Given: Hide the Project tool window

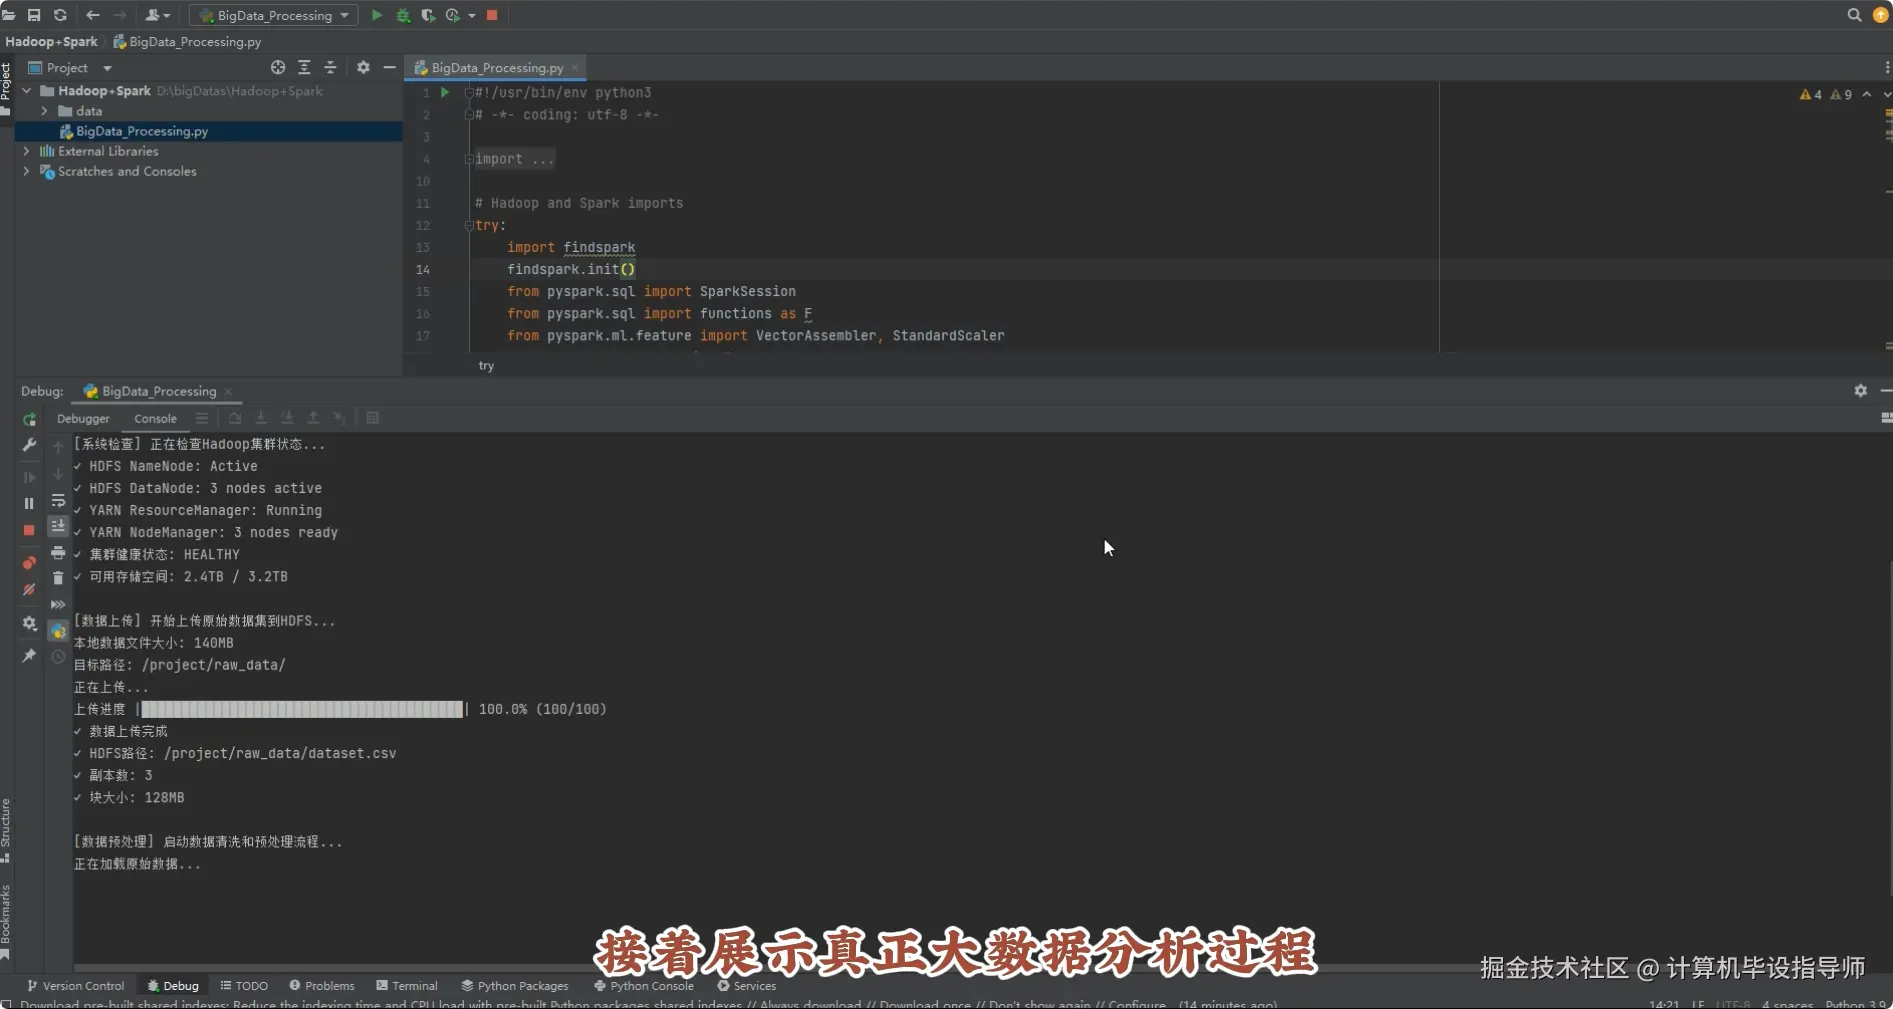Looking at the screenshot, I should [x=389, y=67].
